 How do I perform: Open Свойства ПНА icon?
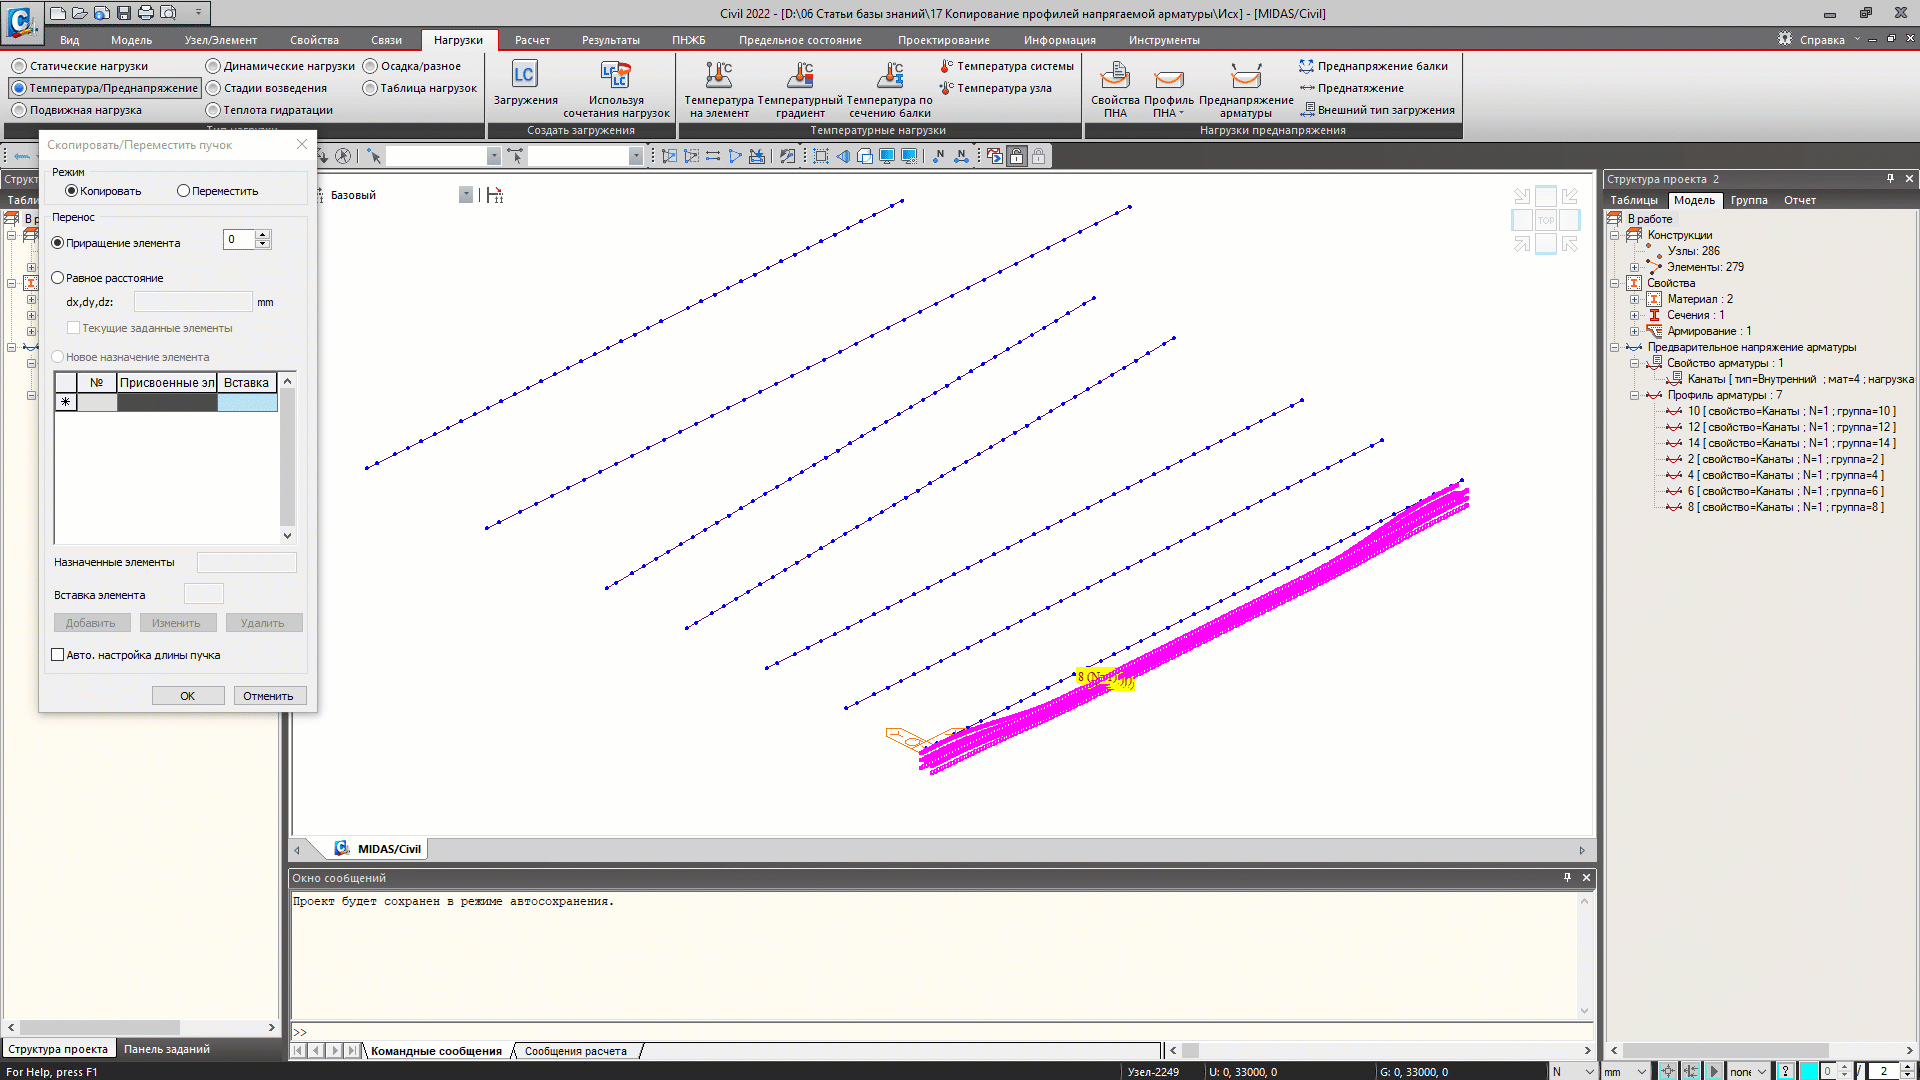point(1115,75)
